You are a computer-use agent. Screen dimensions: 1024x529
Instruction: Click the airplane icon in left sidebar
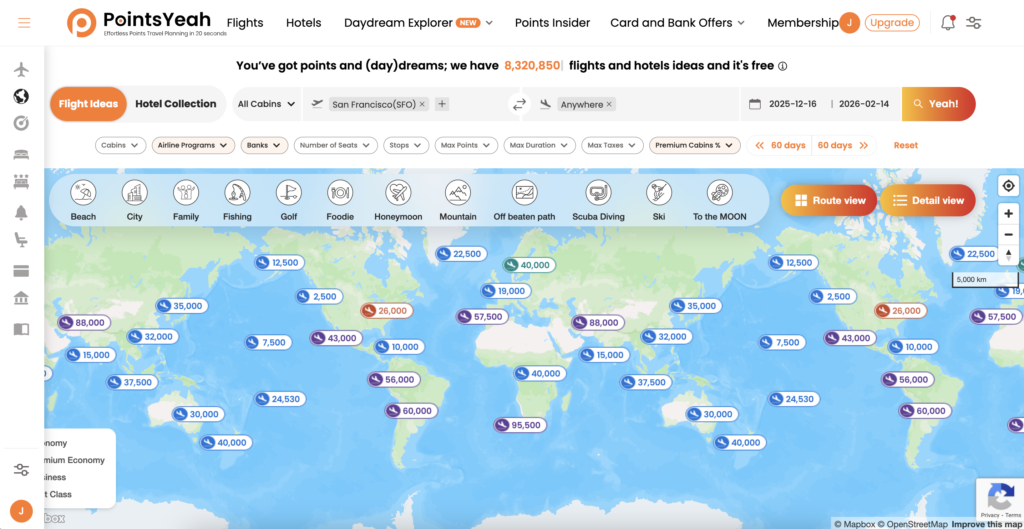tap(22, 69)
